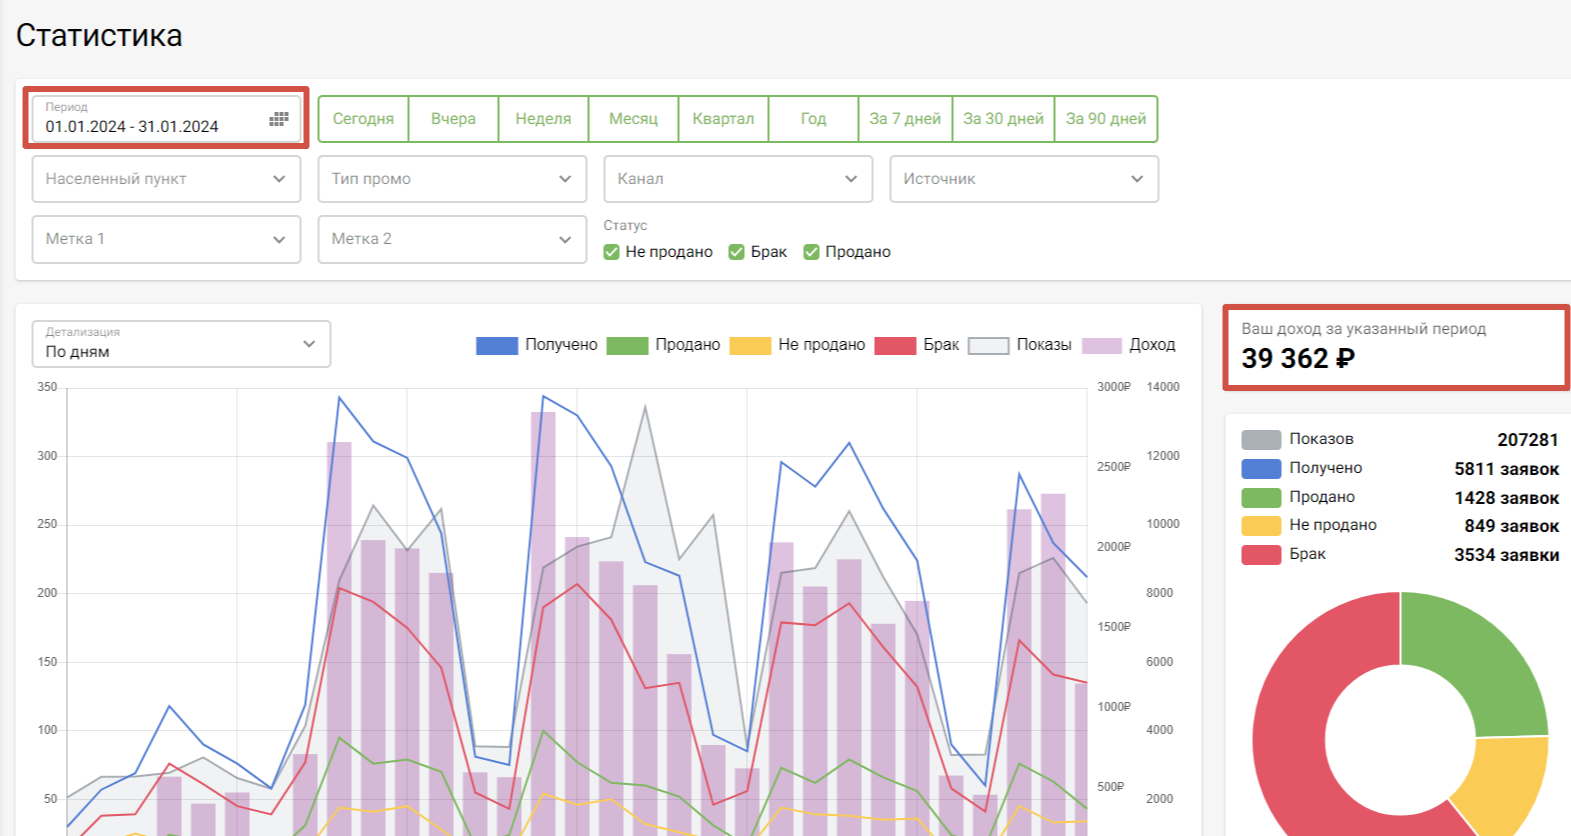The height and width of the screenshot is (836, 1571).
Task: Open the Метка 2 dropdown
Action: point(452,239)
